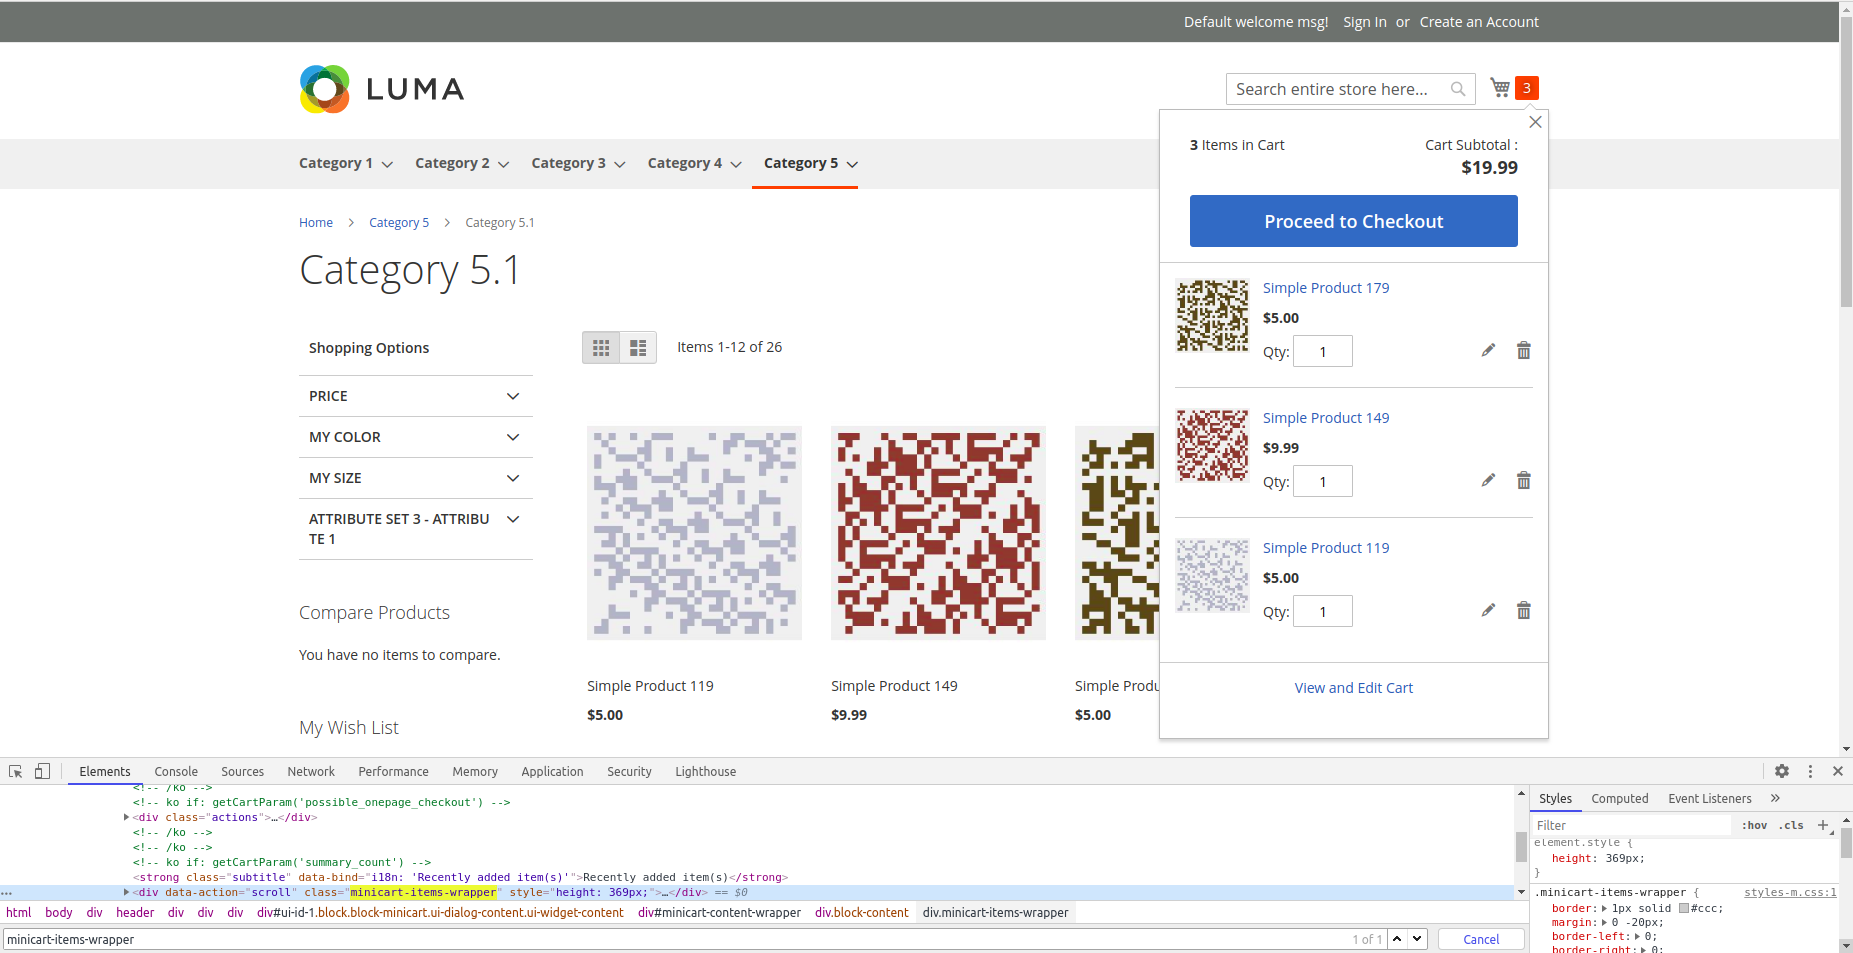Delete Simple Product 119 from cart
Viewport: 1853px width, 953px height.
[1523, 610]
